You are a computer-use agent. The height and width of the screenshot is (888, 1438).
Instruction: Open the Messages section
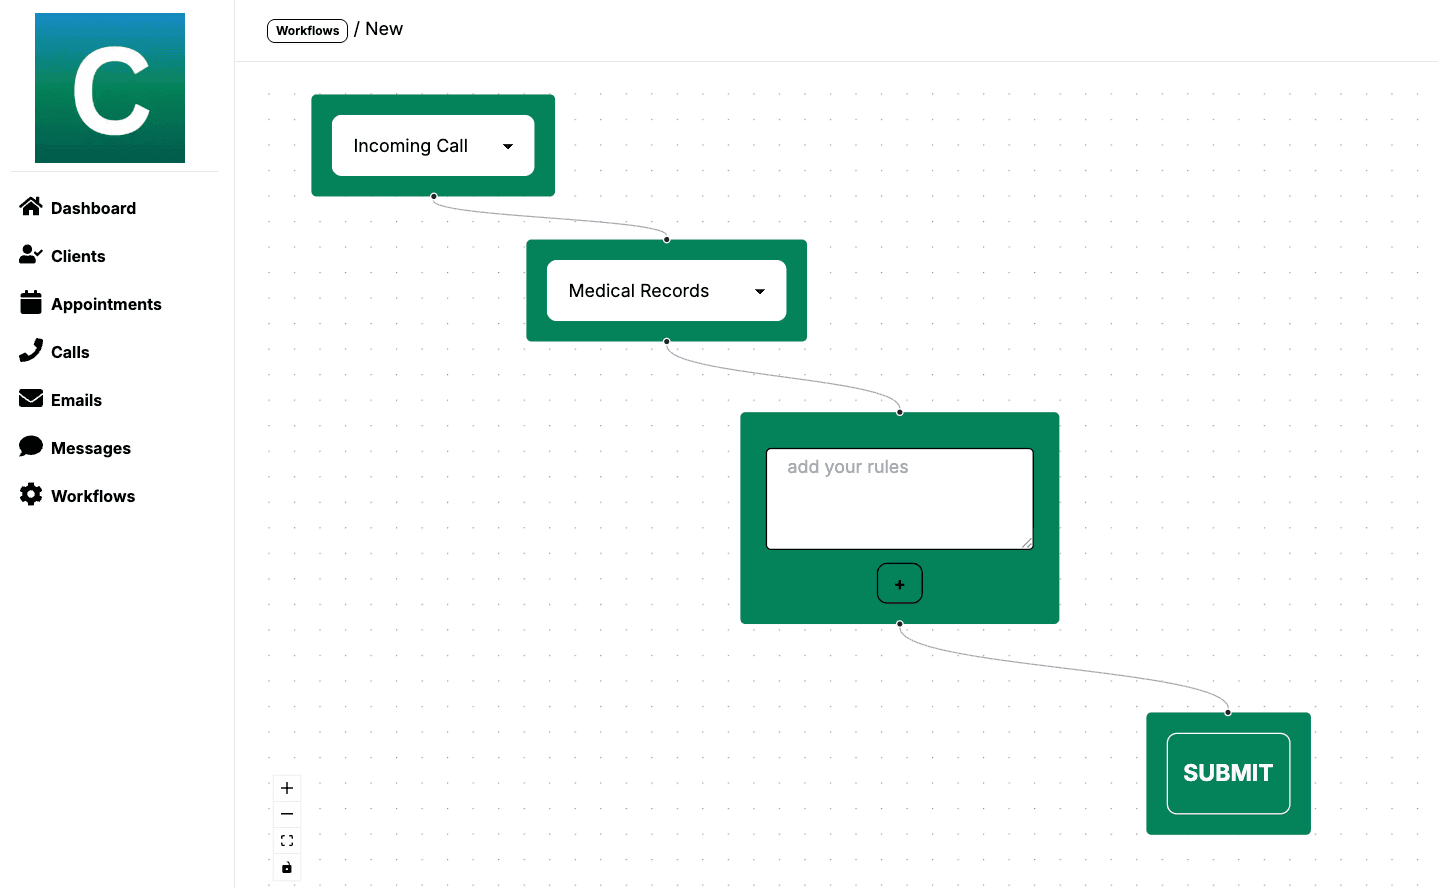point(91,448)
